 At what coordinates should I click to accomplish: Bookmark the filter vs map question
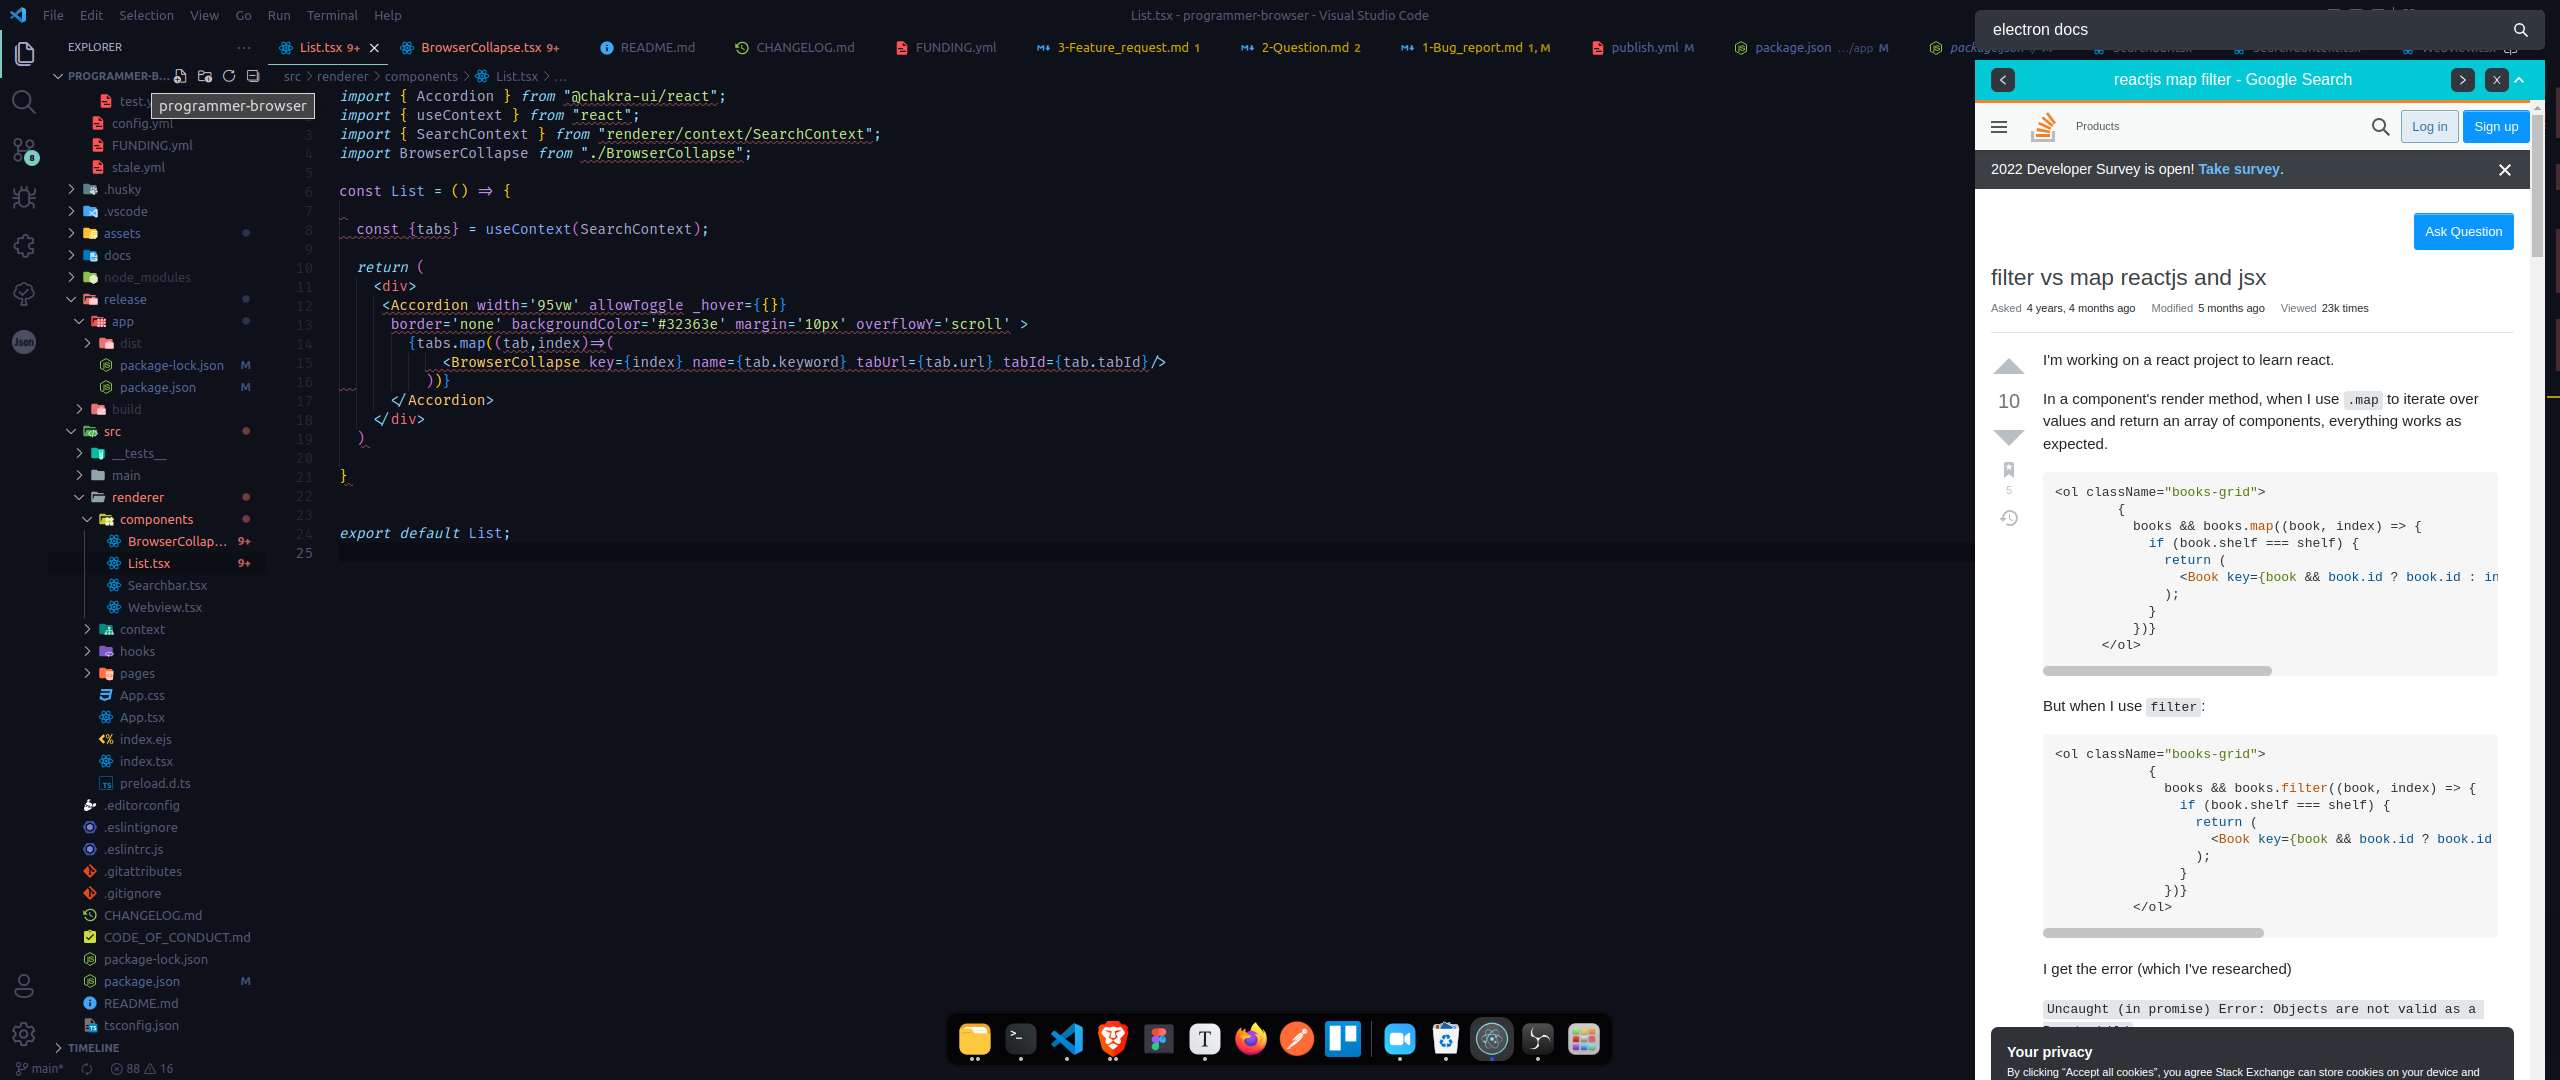pos(2008,469)
